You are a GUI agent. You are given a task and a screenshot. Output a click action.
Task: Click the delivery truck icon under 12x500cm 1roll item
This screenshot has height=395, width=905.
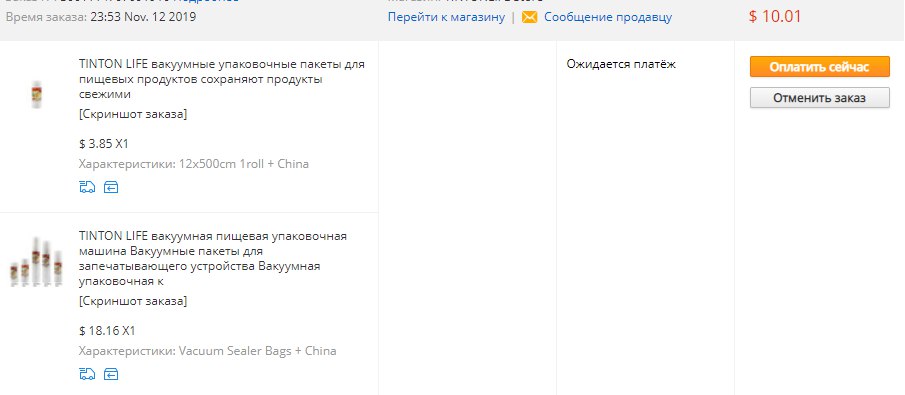click(87, 187)
